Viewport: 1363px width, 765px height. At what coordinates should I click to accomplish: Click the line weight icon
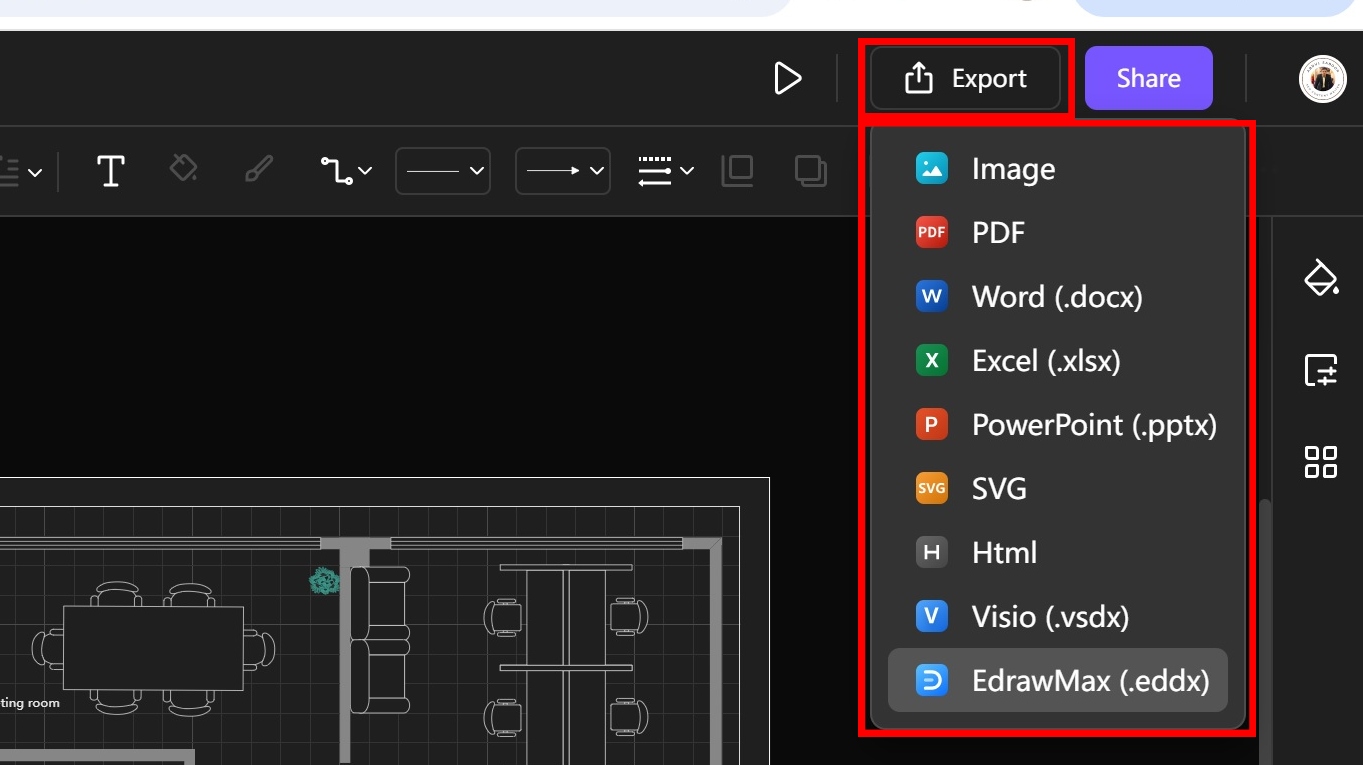(655, 171)
